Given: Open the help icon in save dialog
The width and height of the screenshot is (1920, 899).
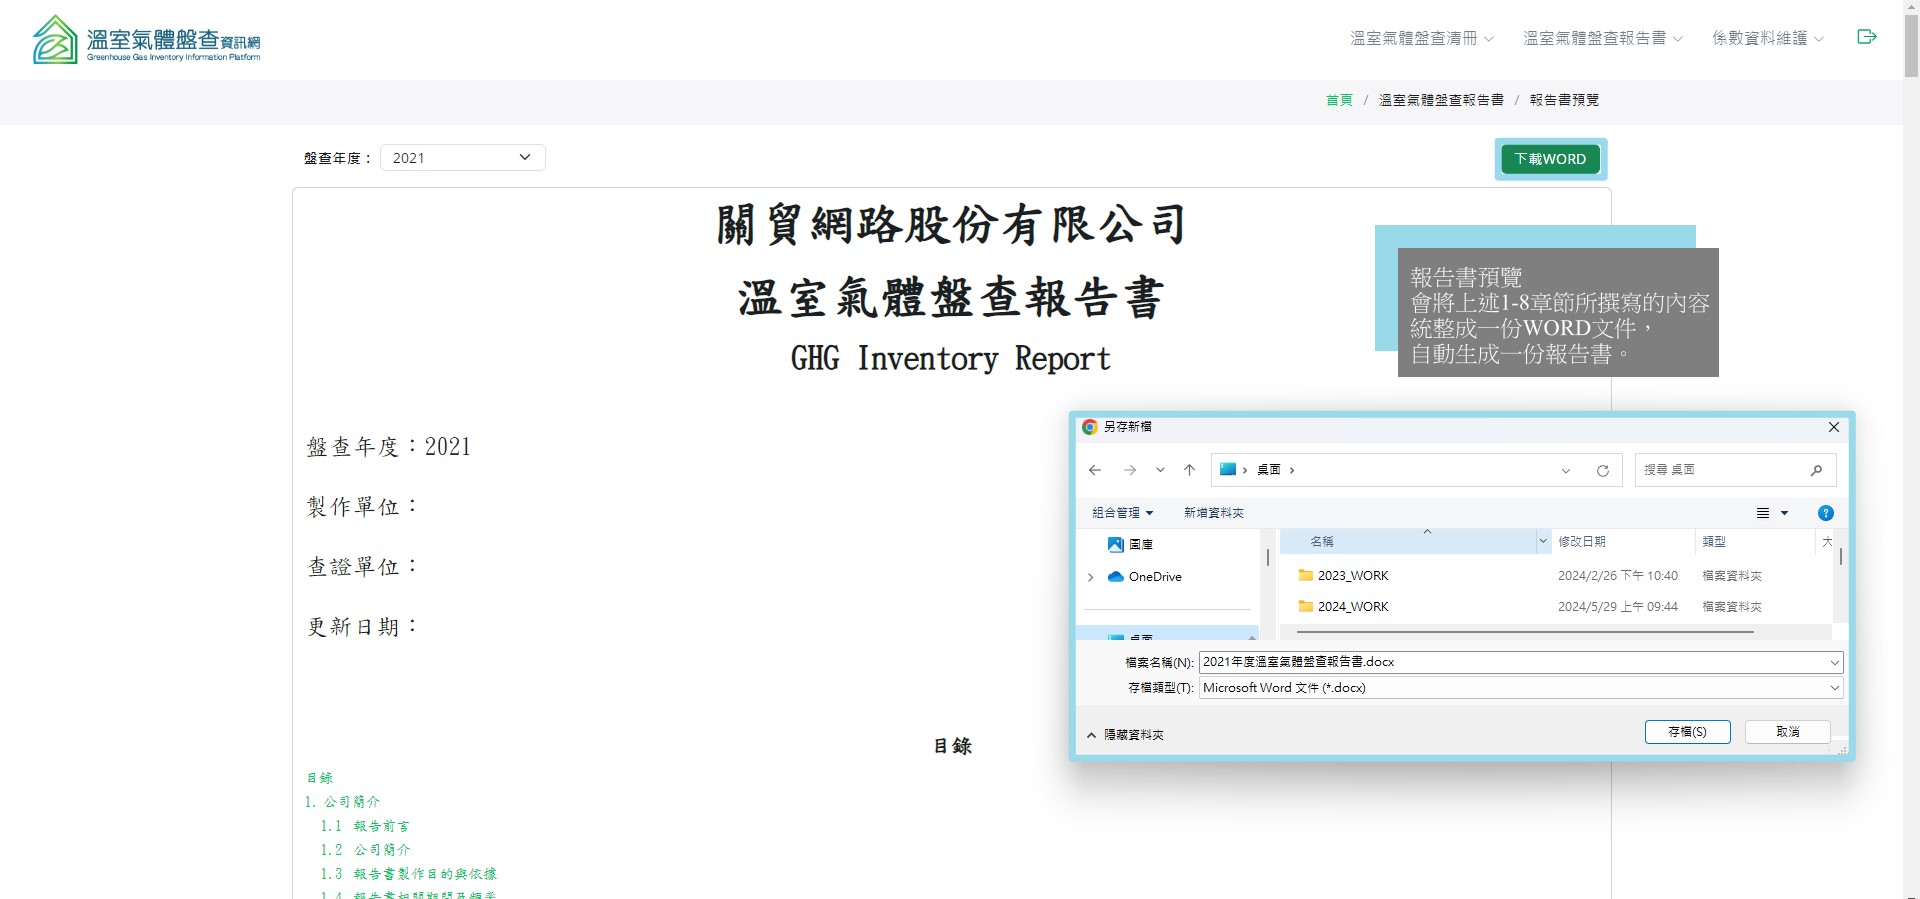Looking at the screenshot, I should click(x=1825, y=513).
